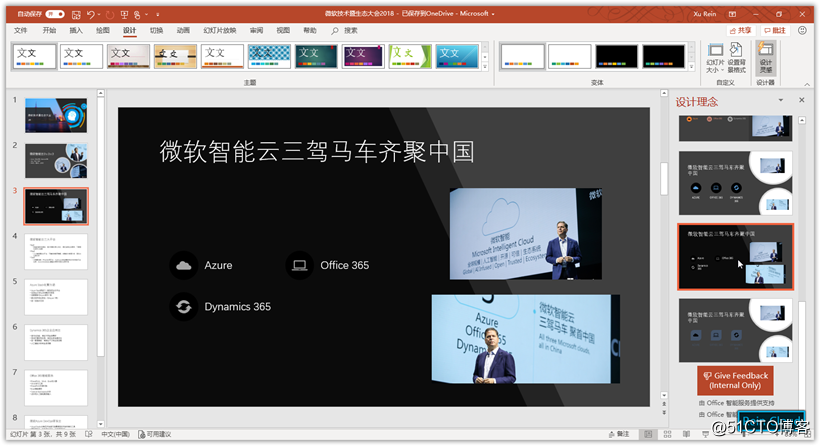Click the lower presenter photo on slide

(526, 339)
